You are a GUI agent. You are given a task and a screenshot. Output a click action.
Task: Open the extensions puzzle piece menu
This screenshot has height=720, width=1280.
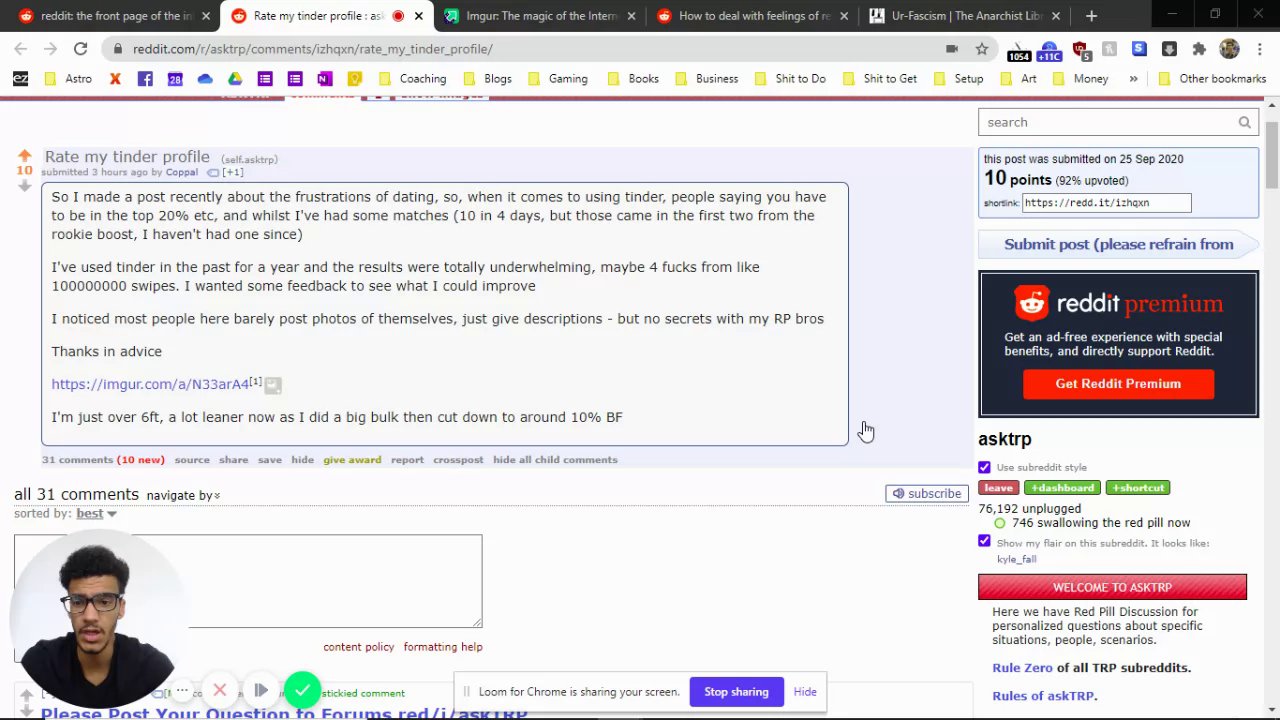point(1199,48)
